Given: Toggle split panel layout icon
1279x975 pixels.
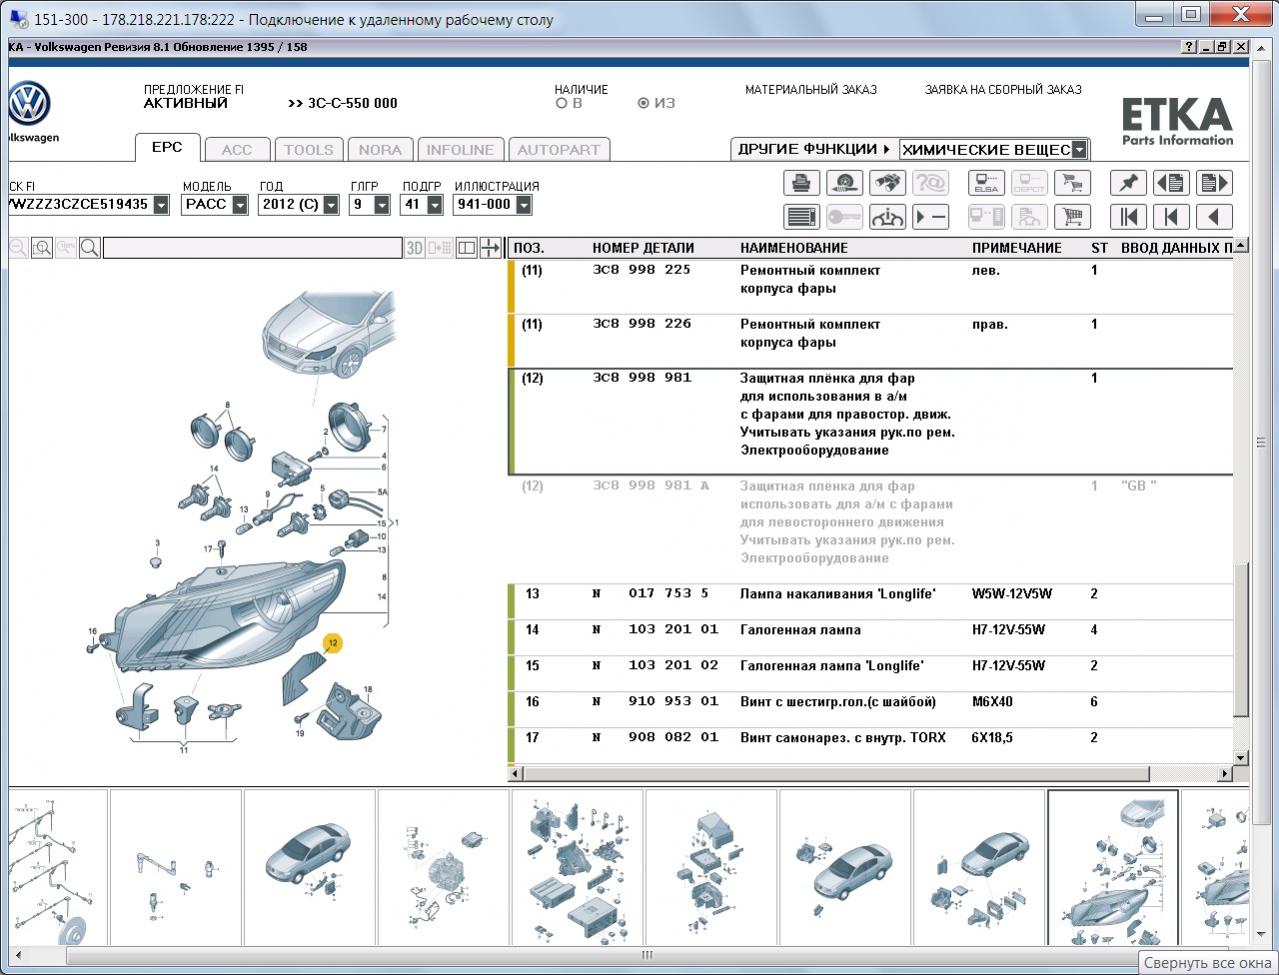Looking at the screenshot, I should click(466, 248).
